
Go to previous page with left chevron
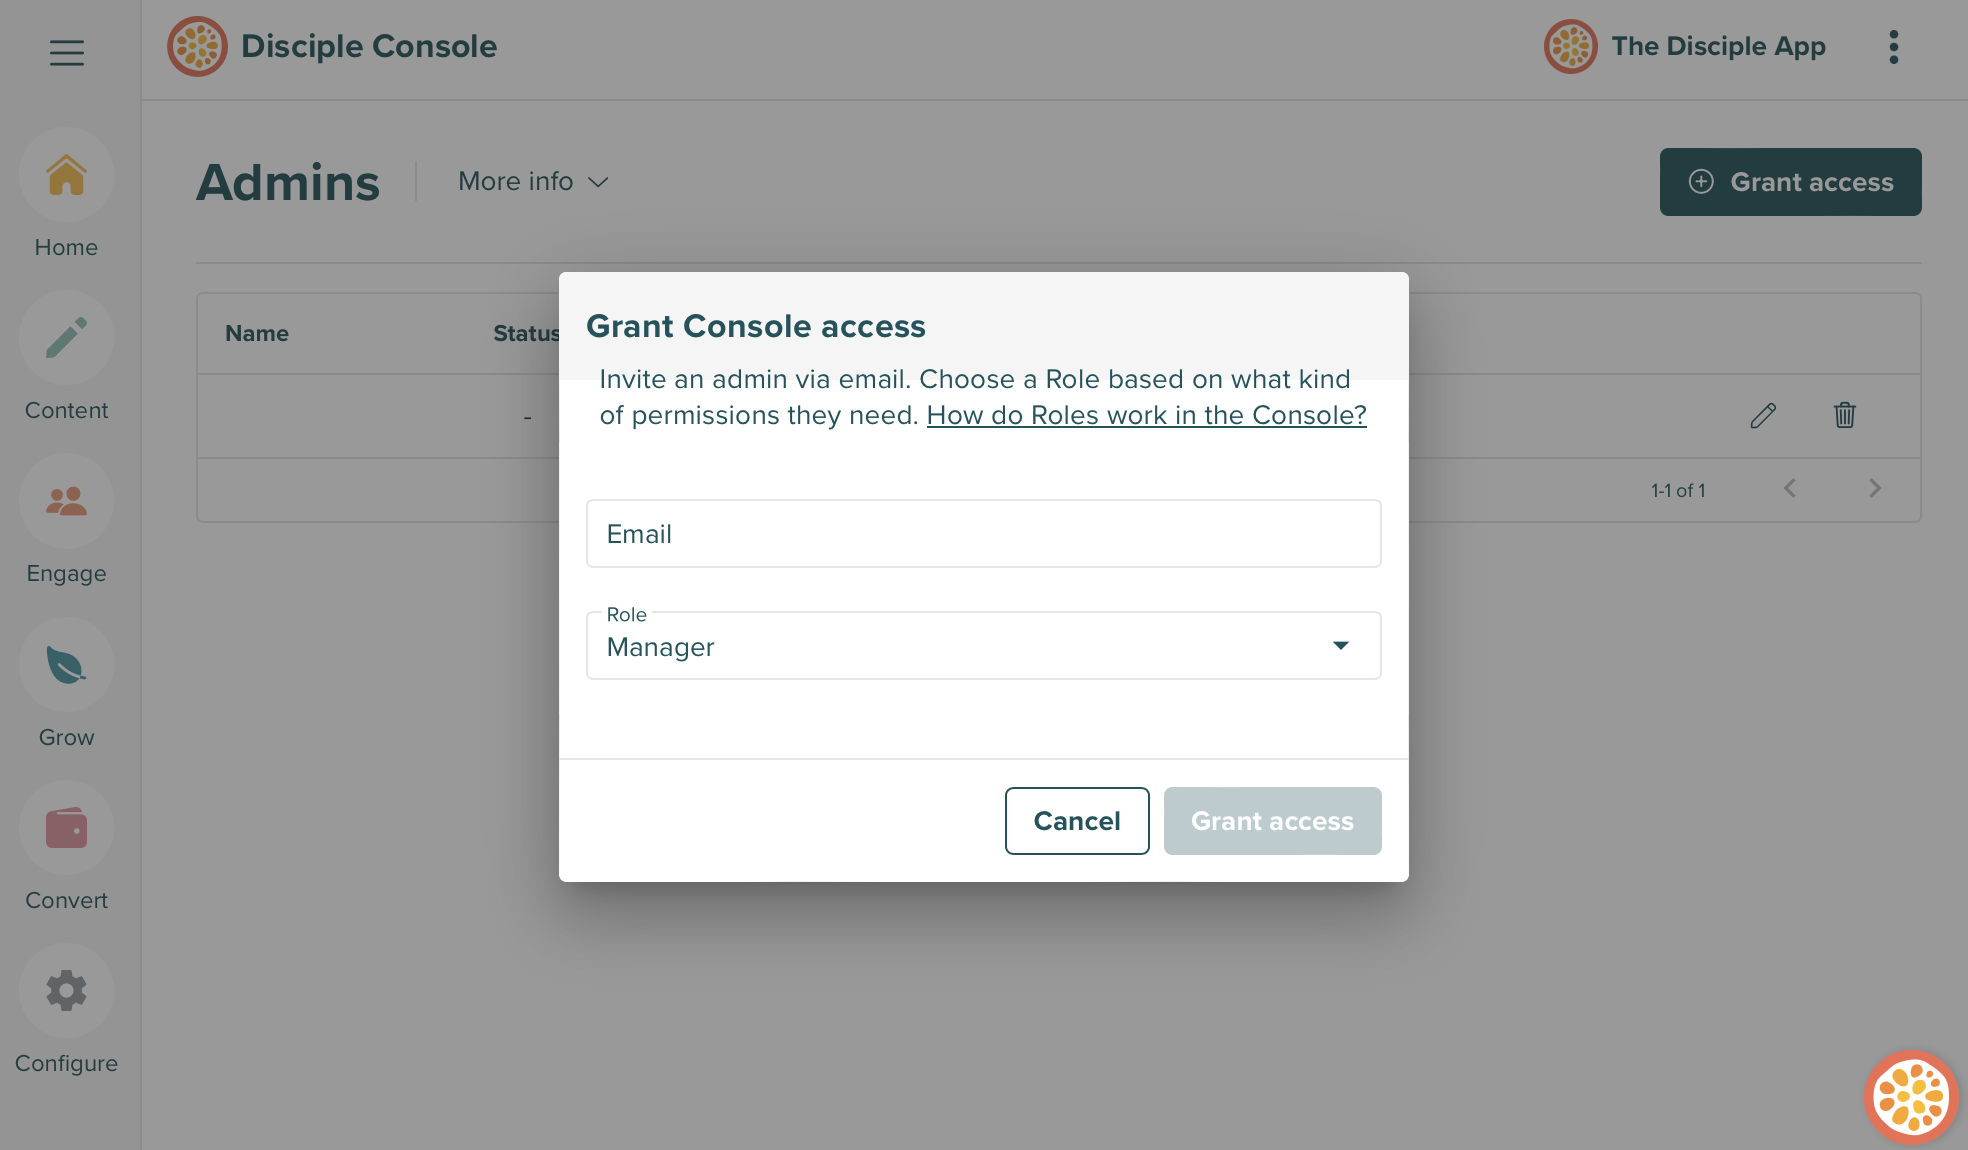[1790, 489]
